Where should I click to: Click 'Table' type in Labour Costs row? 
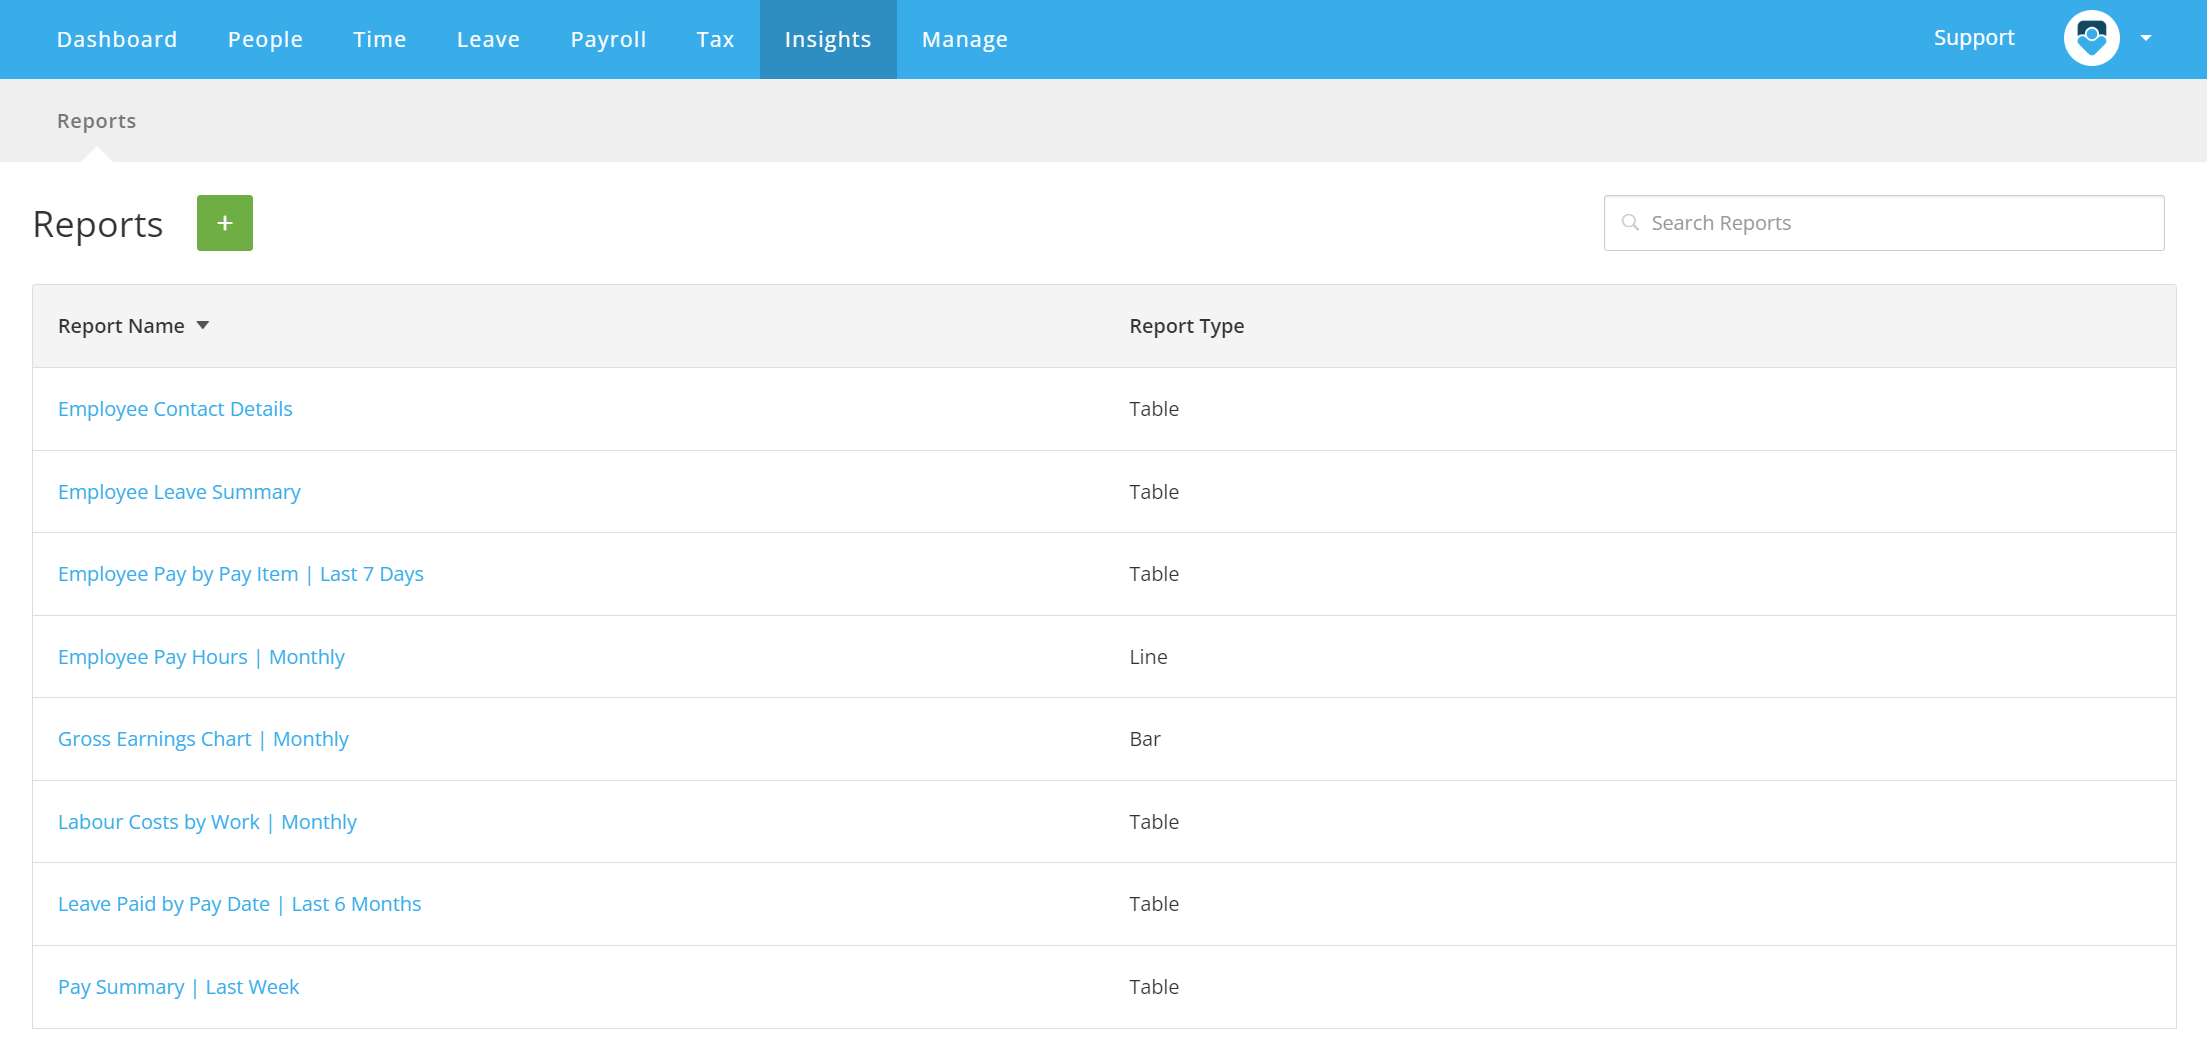pos(1154,822)
